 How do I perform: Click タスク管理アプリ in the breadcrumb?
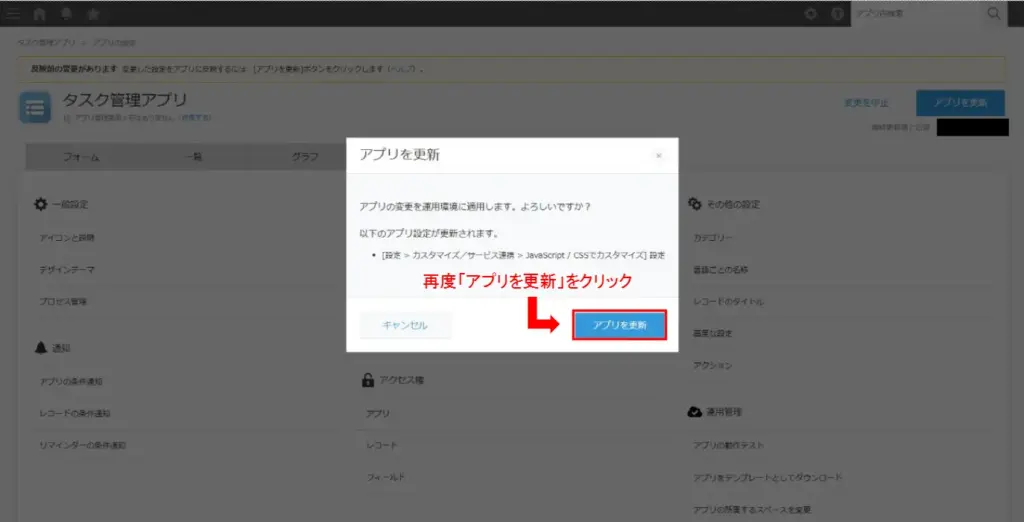pyautogui.click(x=46, y=42)
